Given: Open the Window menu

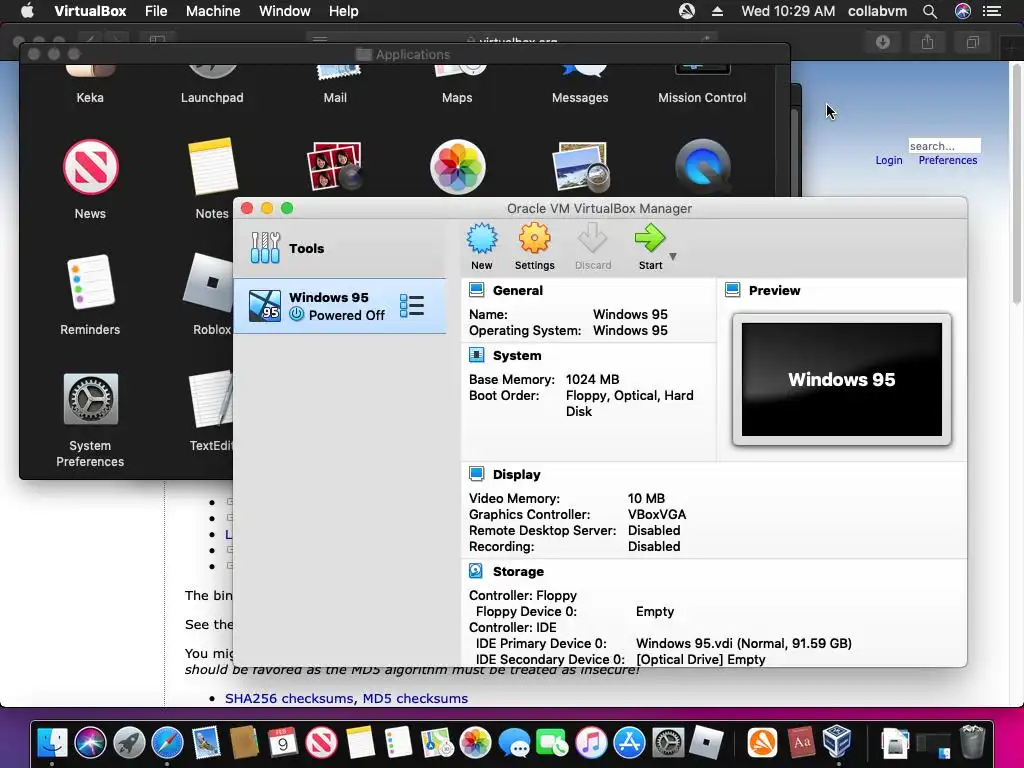Looking at the screenshot, I should 285,11.
